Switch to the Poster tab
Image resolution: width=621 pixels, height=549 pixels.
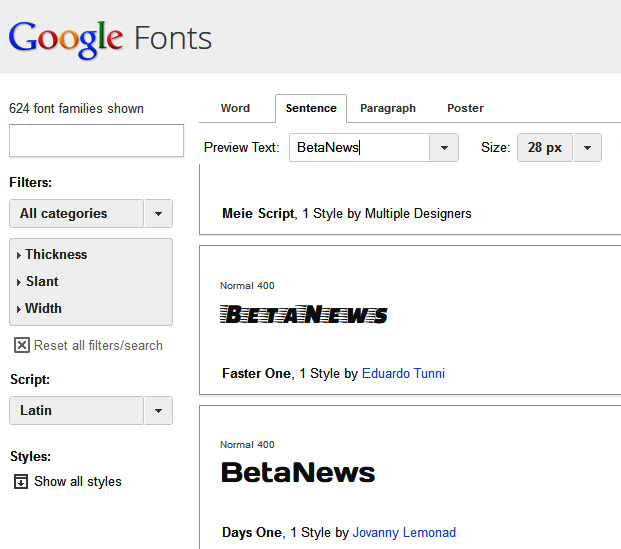point(465,108)
